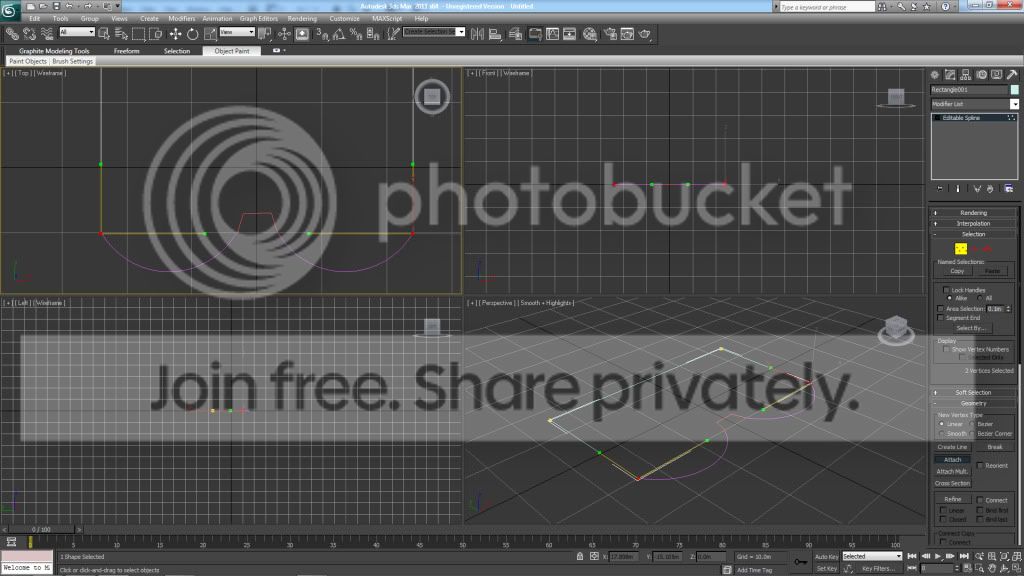Select the Smooth new vertex type radio
This screenshot has height=576, width=1024.
tap(942, 434)
